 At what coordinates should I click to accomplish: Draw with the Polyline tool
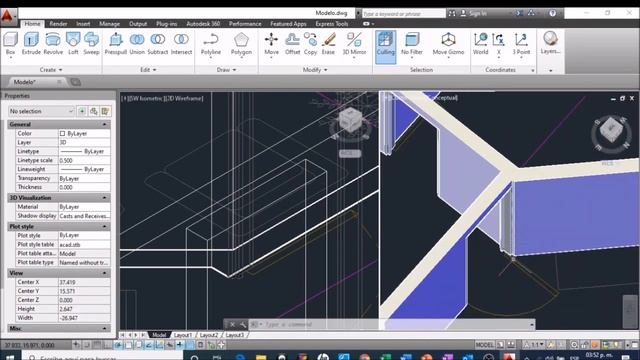click(211, 44)
